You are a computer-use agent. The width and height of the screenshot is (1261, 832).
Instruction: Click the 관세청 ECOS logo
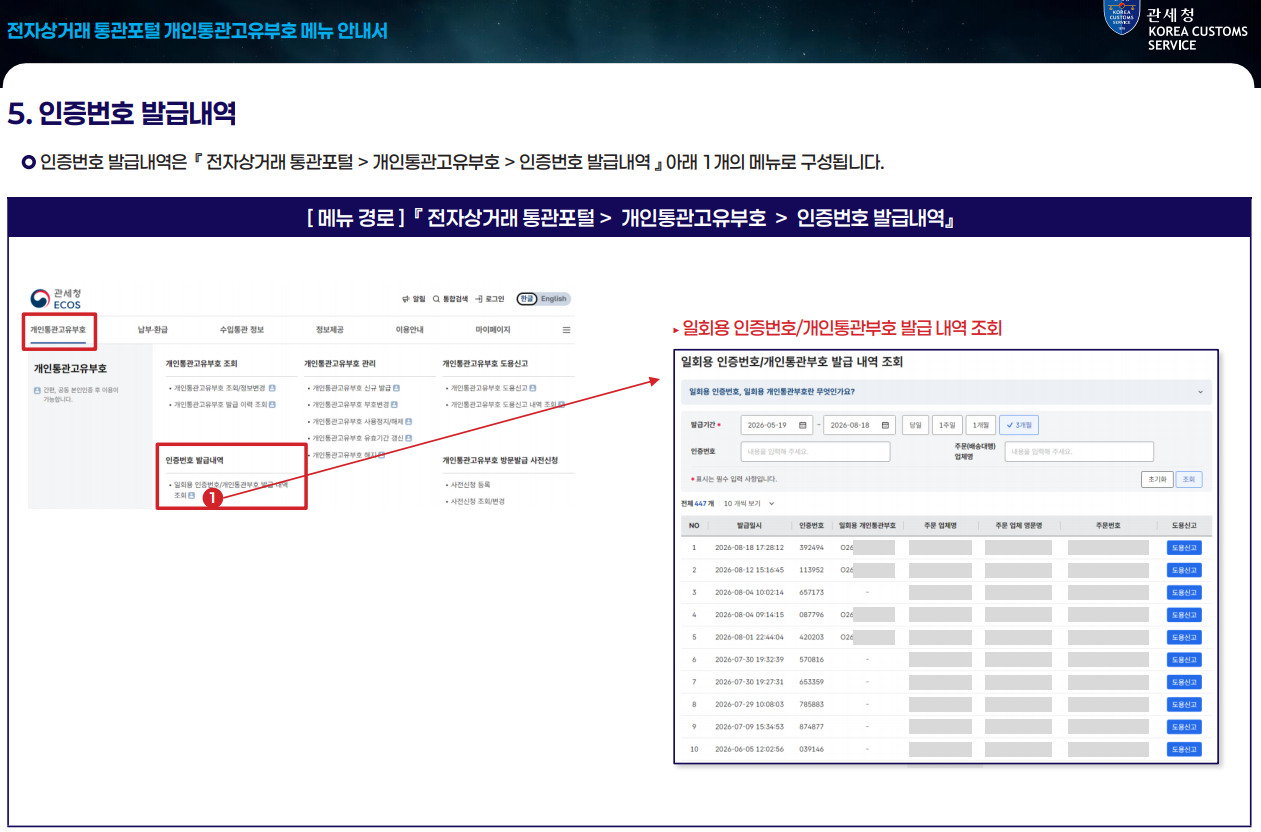click(x=56, y=298)
